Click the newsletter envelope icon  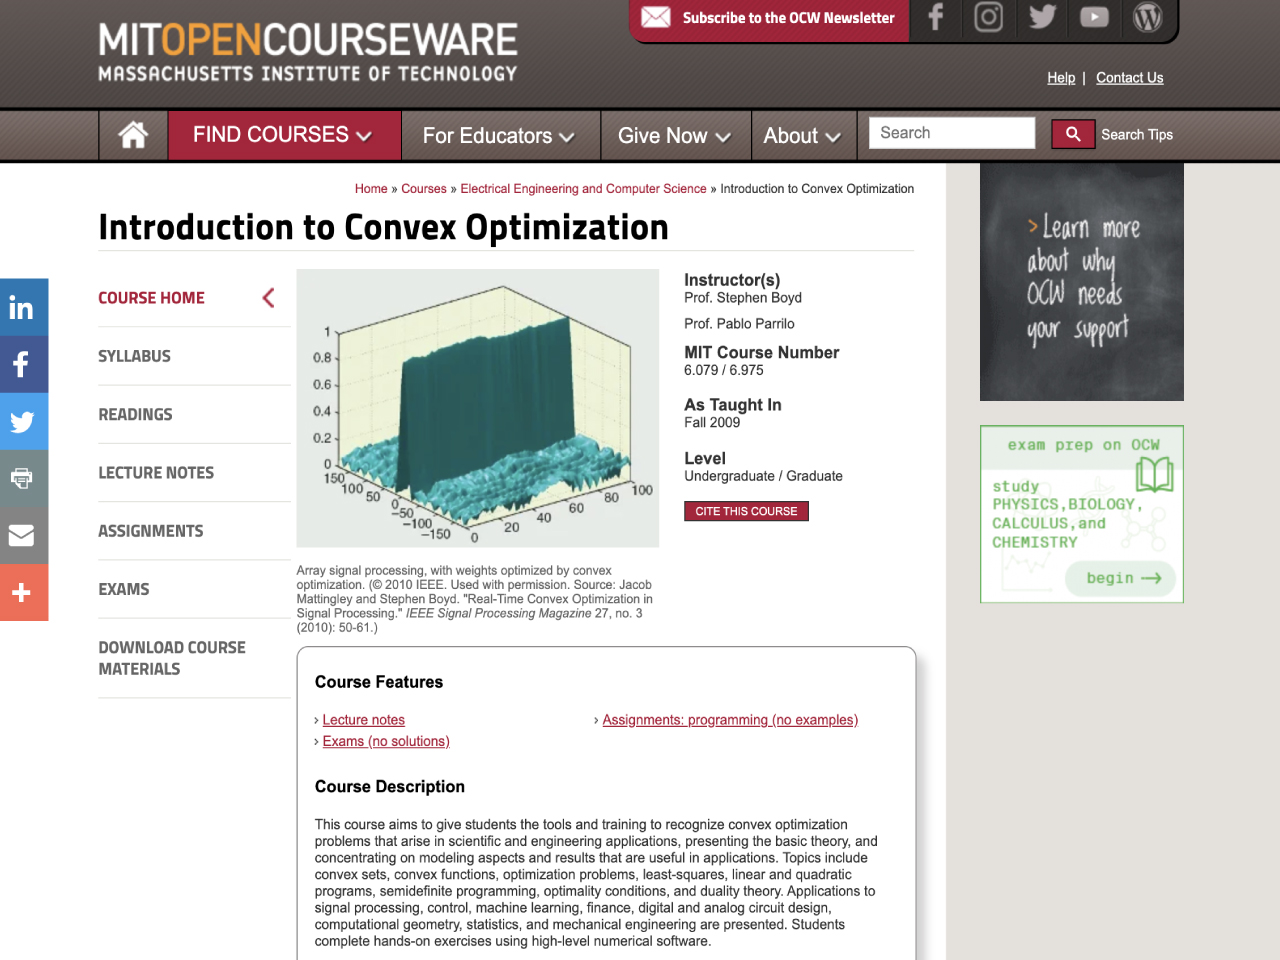(x=656, y=17)
